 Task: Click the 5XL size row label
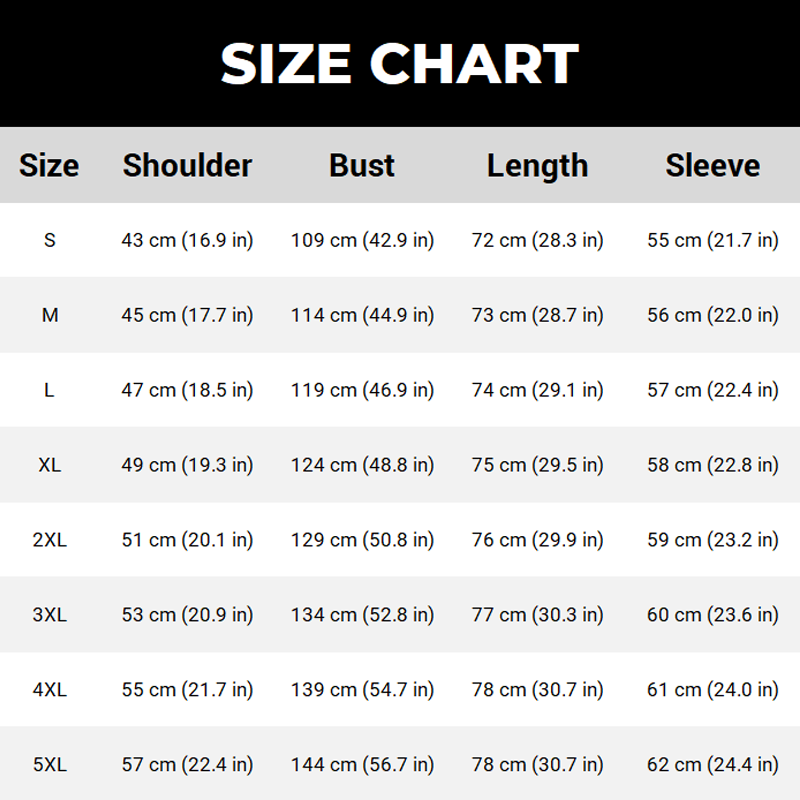click(50, 765)
